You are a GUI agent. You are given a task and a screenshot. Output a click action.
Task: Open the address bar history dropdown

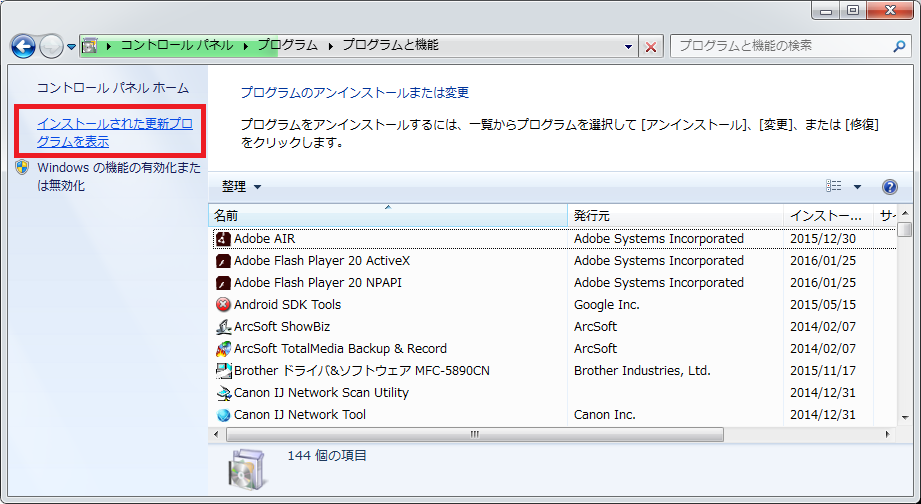pos(628,46)
